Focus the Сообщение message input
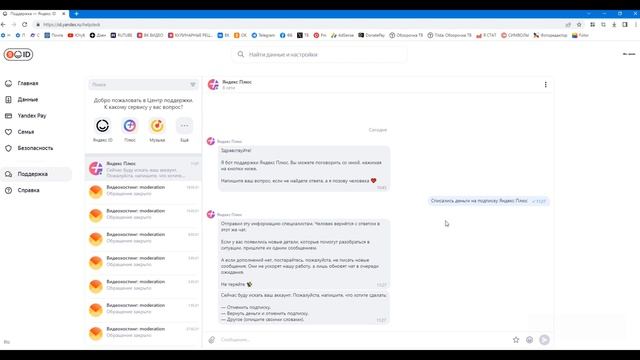Viewport: 640px width, 360px height. 363,340
